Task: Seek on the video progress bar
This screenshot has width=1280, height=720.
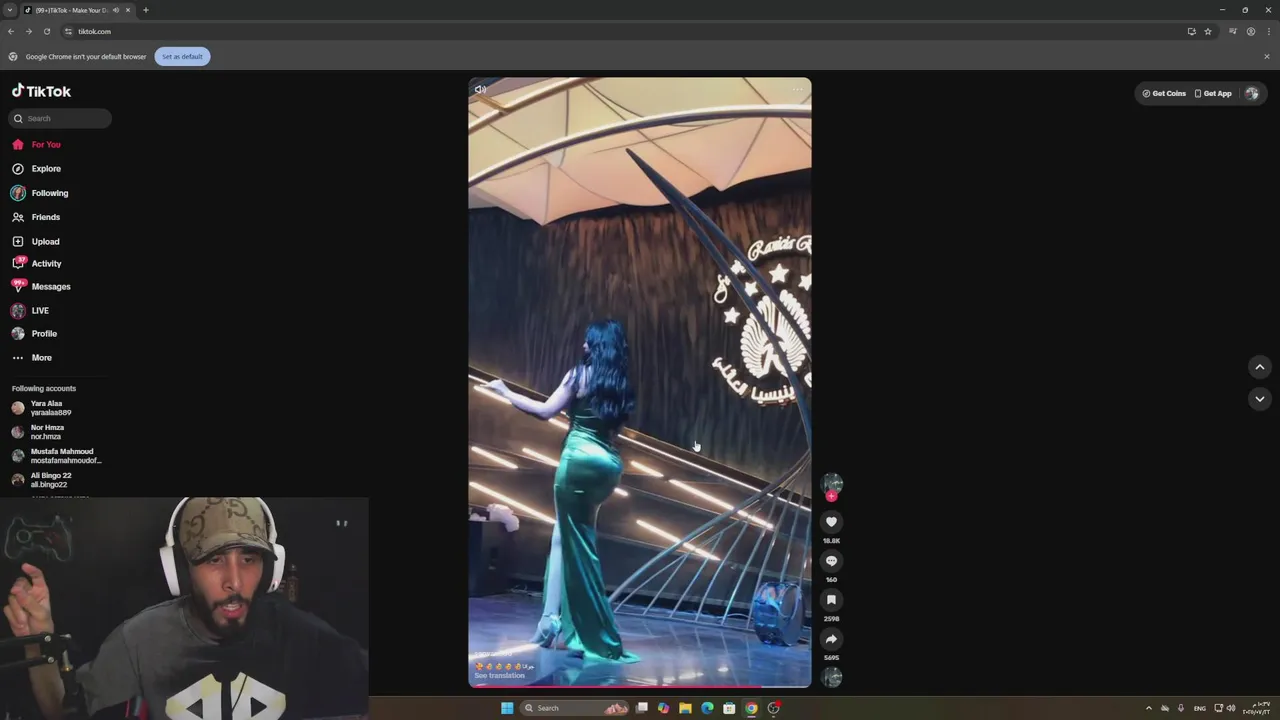Action: point(640,686)
